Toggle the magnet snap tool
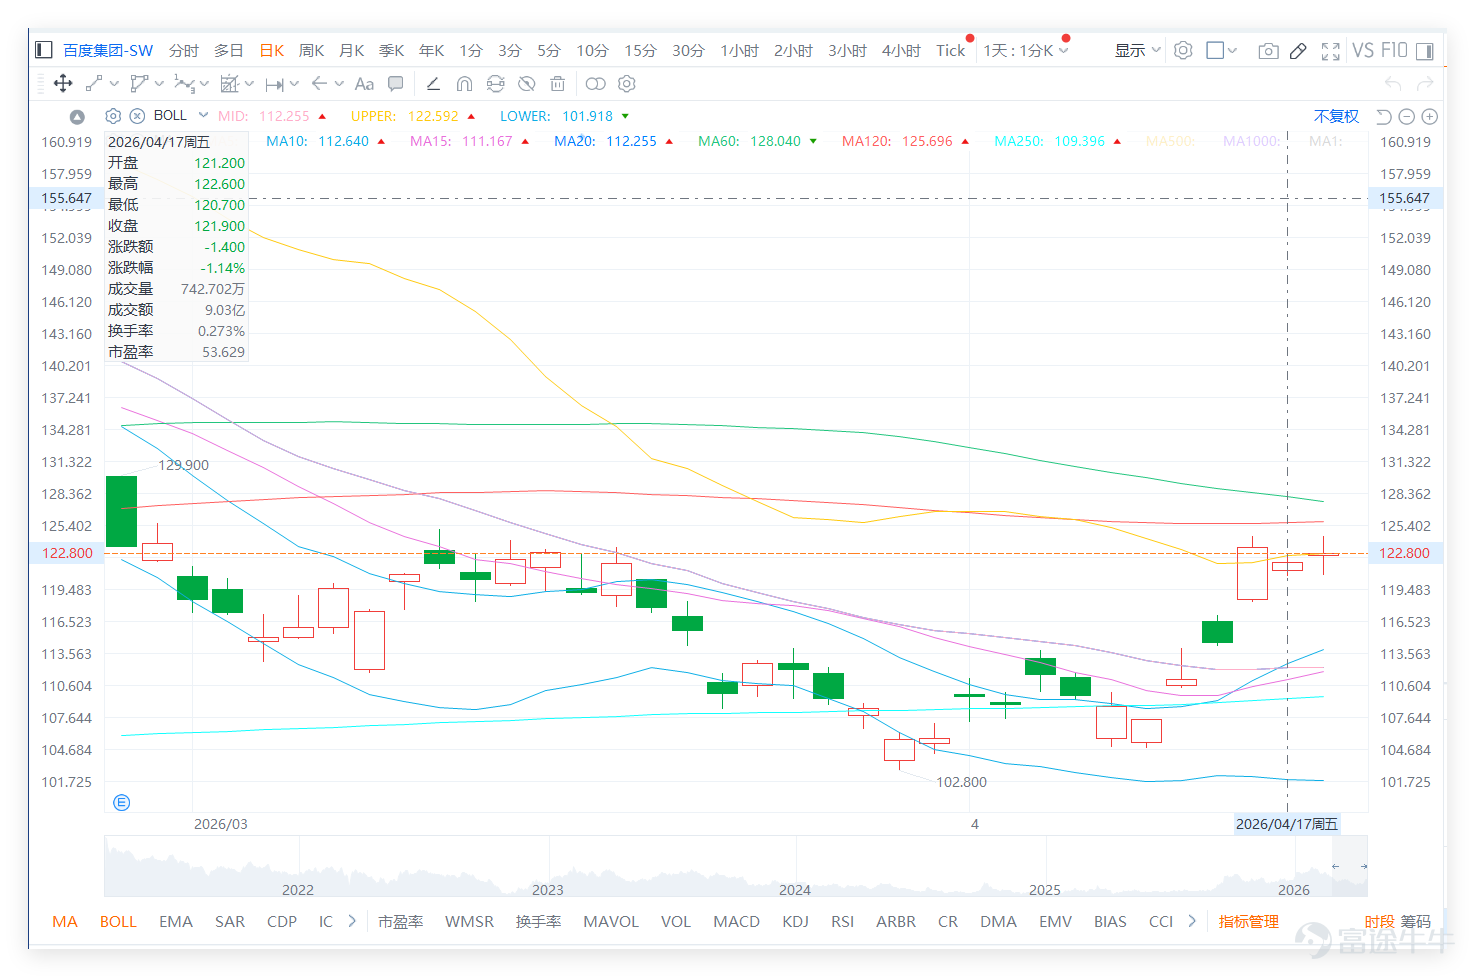This screenshot has height=977, width=1475. [x=464, y=84]
